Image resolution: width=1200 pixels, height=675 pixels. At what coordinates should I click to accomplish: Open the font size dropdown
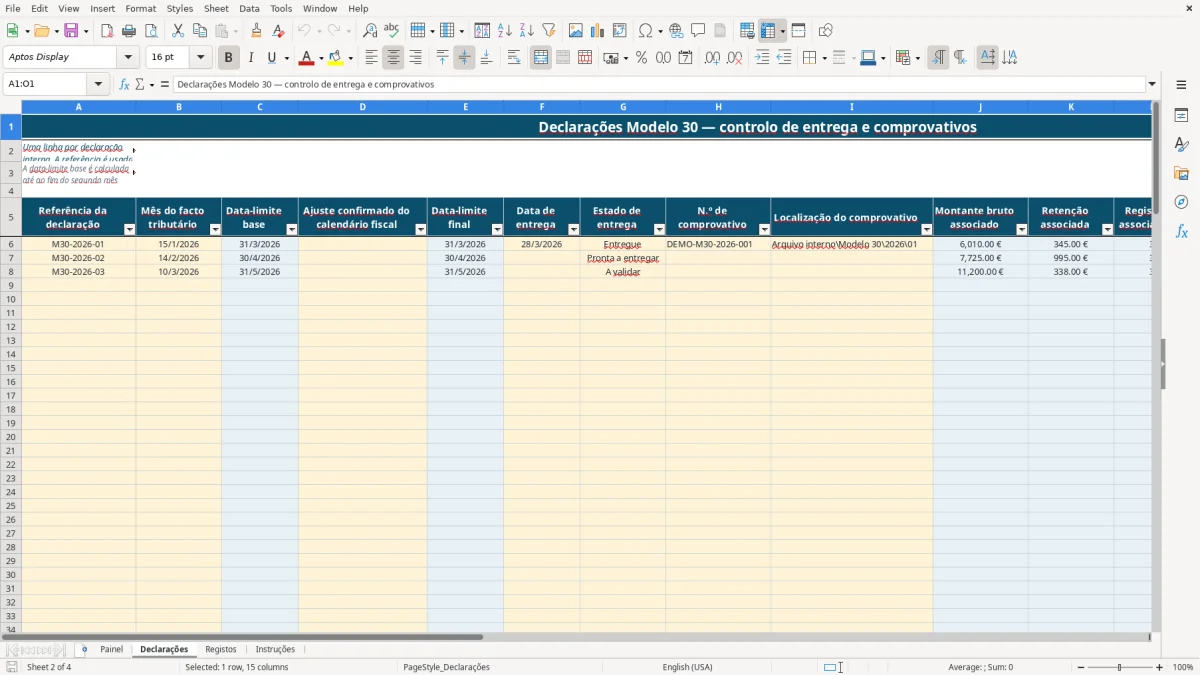(200, 58)
